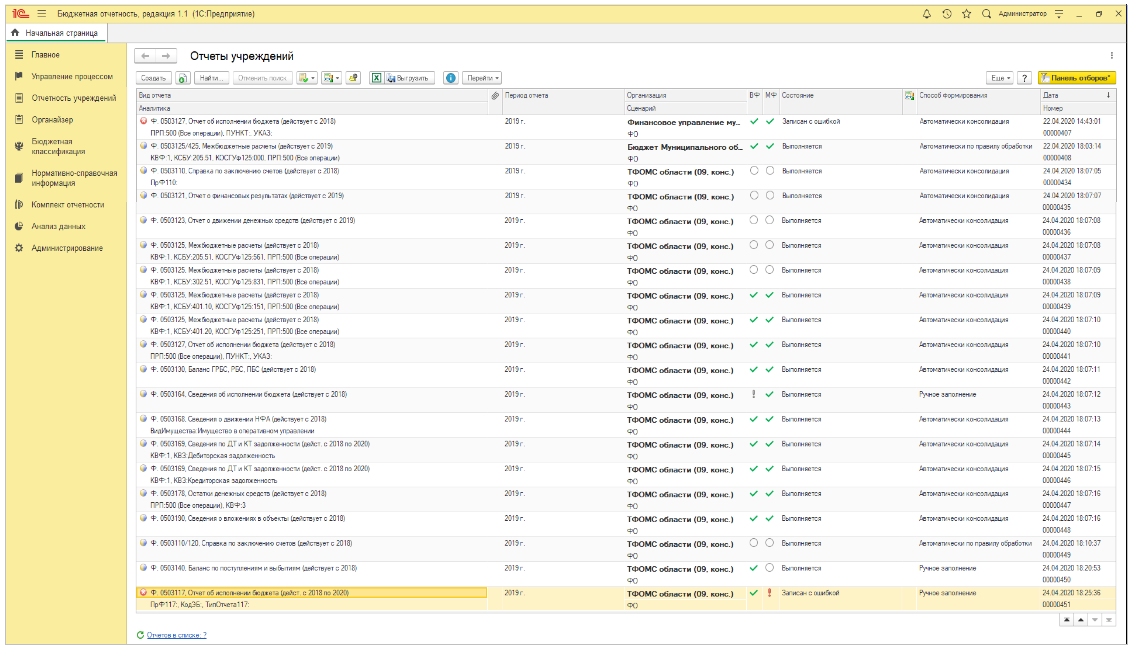This screenshot has width=1132, height=652.
Task: Select the 0503164 Сведения об исполнении бюджета row
Action: (x=626, y=400)
